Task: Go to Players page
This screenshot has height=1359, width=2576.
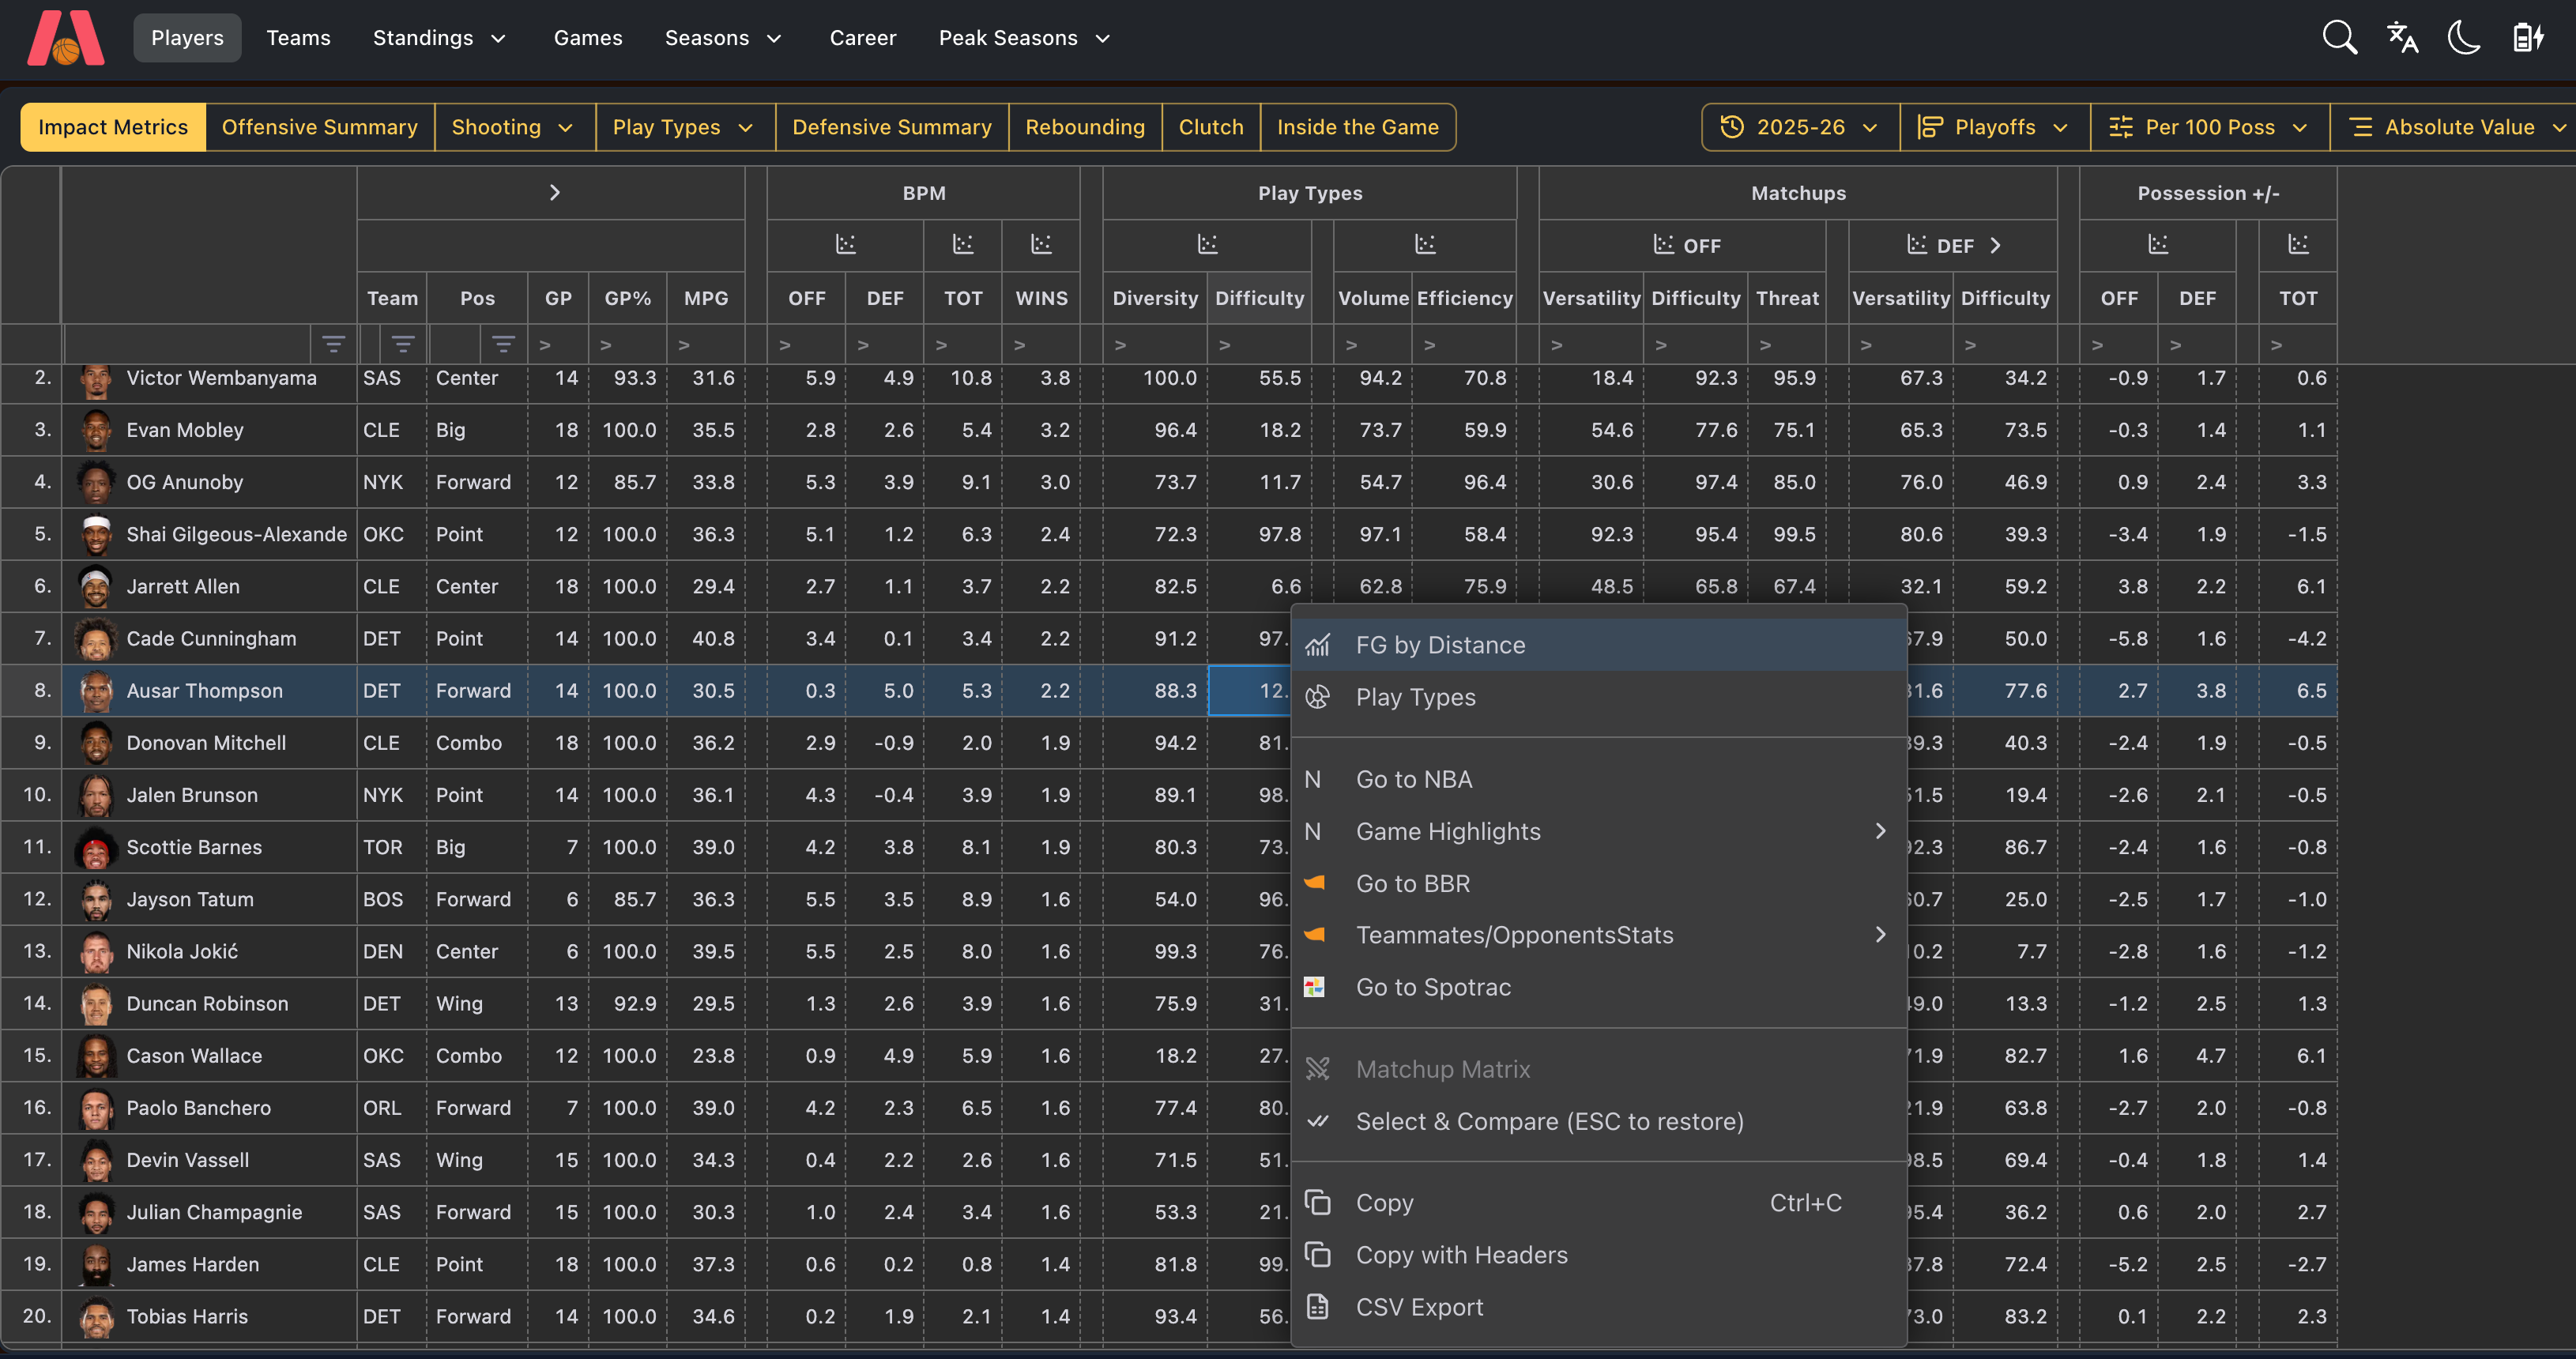Action: pyautogui.click(x=187, y=38)
